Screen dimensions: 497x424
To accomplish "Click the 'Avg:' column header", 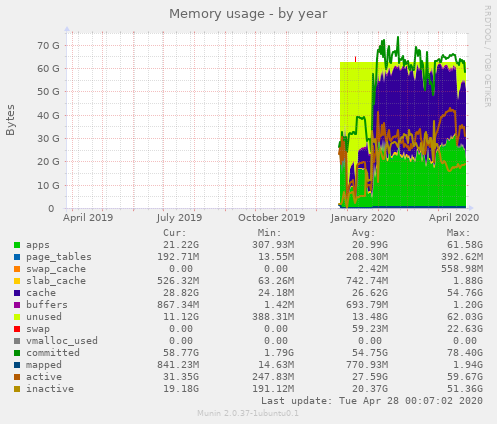I will [364, 233].
